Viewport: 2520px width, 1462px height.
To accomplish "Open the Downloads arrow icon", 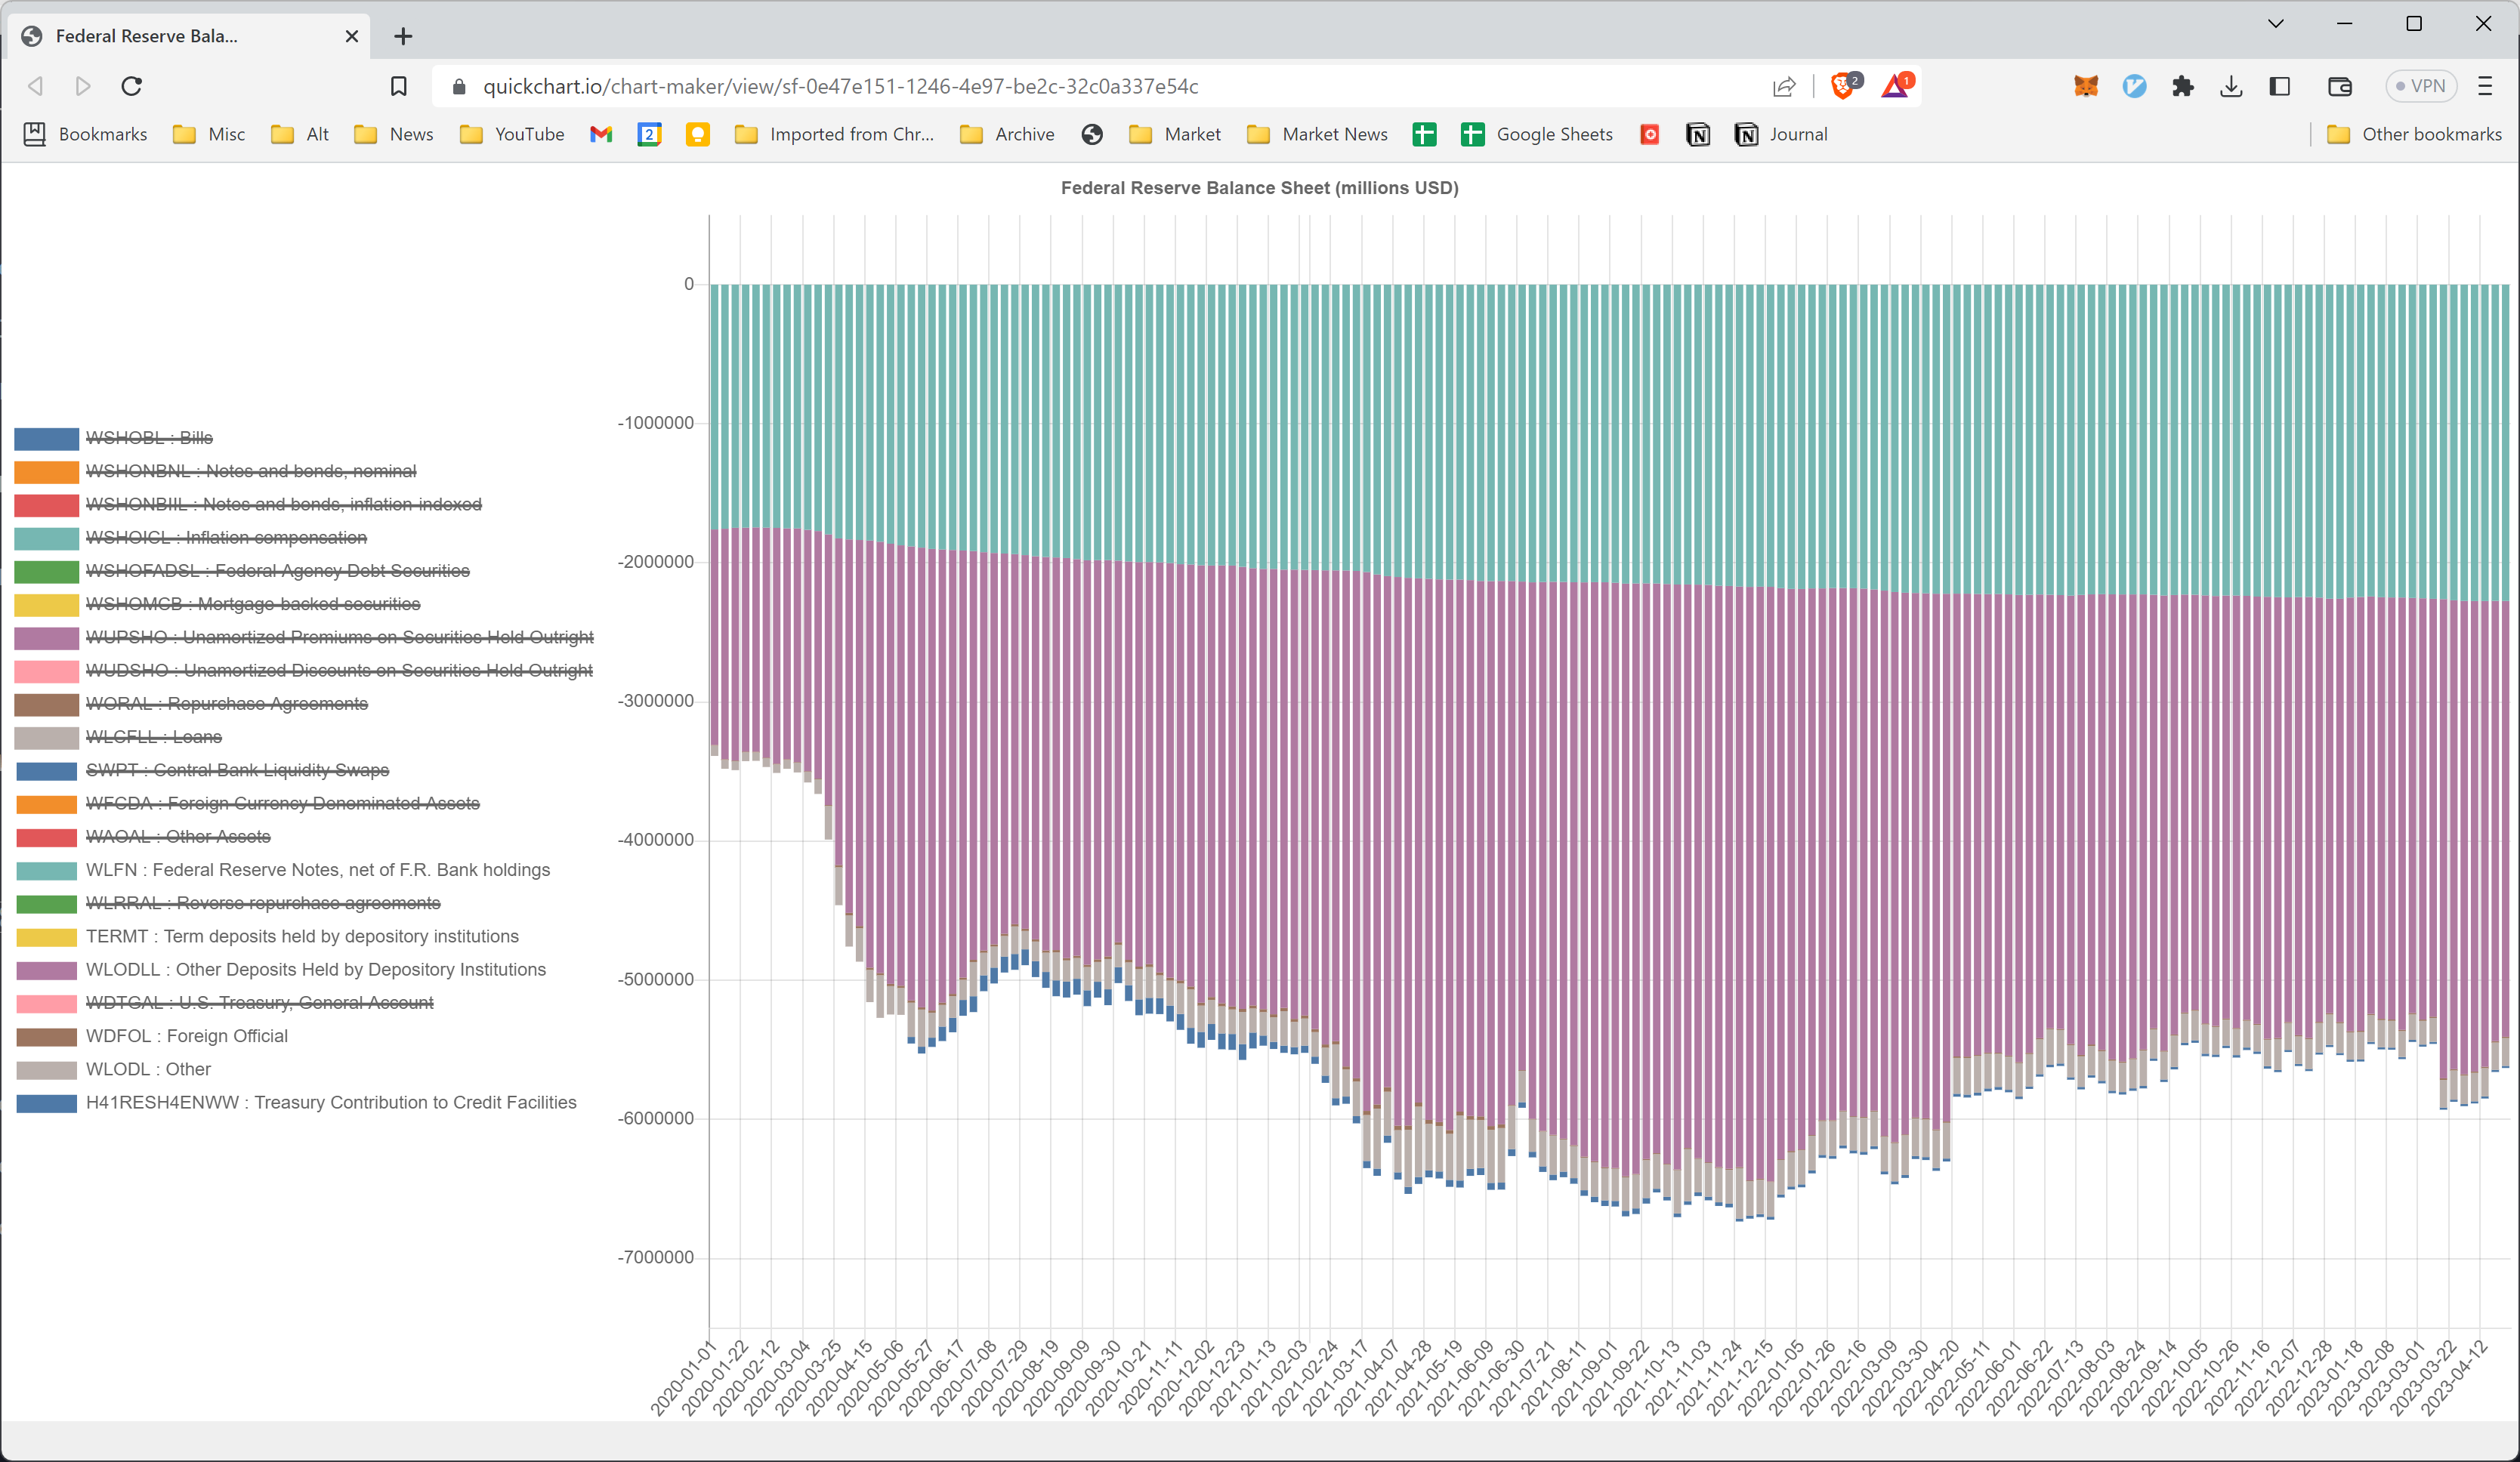I will [2231, 86].
